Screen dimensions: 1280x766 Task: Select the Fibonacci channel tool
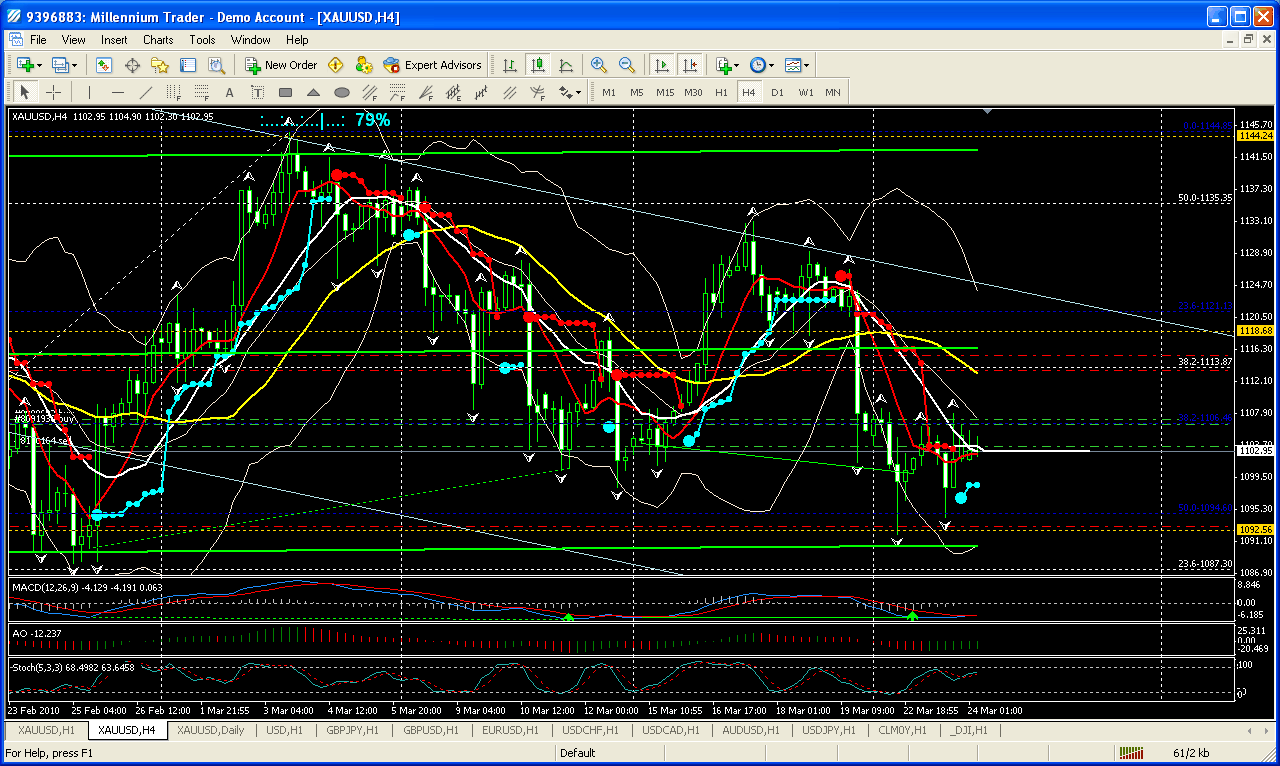(x=369, y=92)
